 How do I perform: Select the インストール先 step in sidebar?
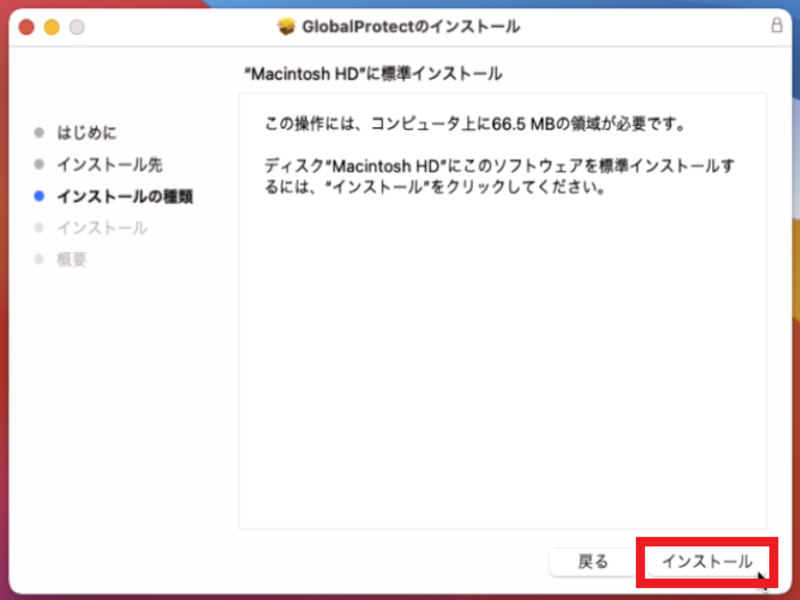coord(110,164)
